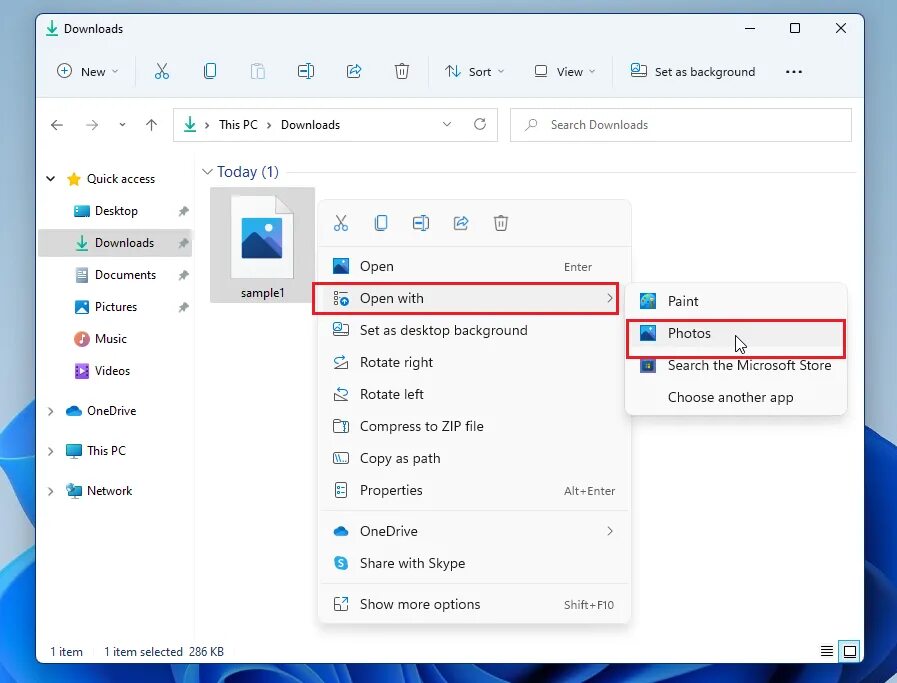The height and width of the screenshot is (683, 897).
Task: Open the See more ellipsis menu
Action: coord(794,72)
